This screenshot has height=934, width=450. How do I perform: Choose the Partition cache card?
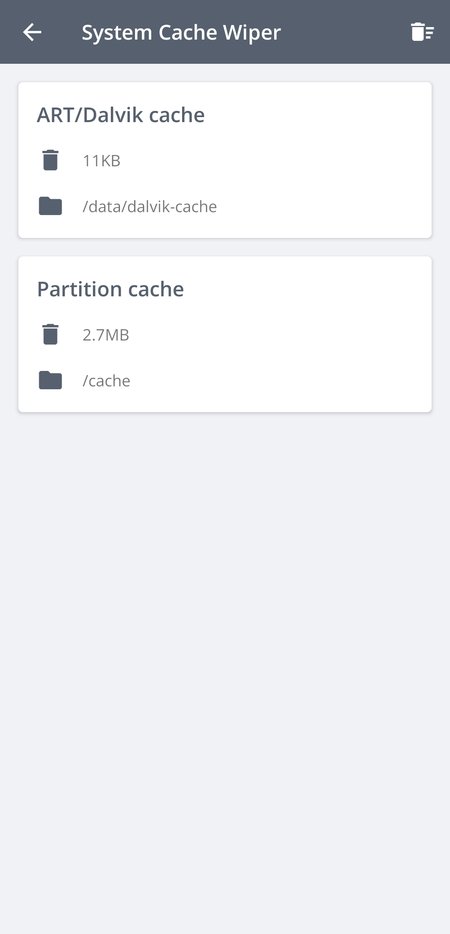pyautogui.click(x=225, y=334)
